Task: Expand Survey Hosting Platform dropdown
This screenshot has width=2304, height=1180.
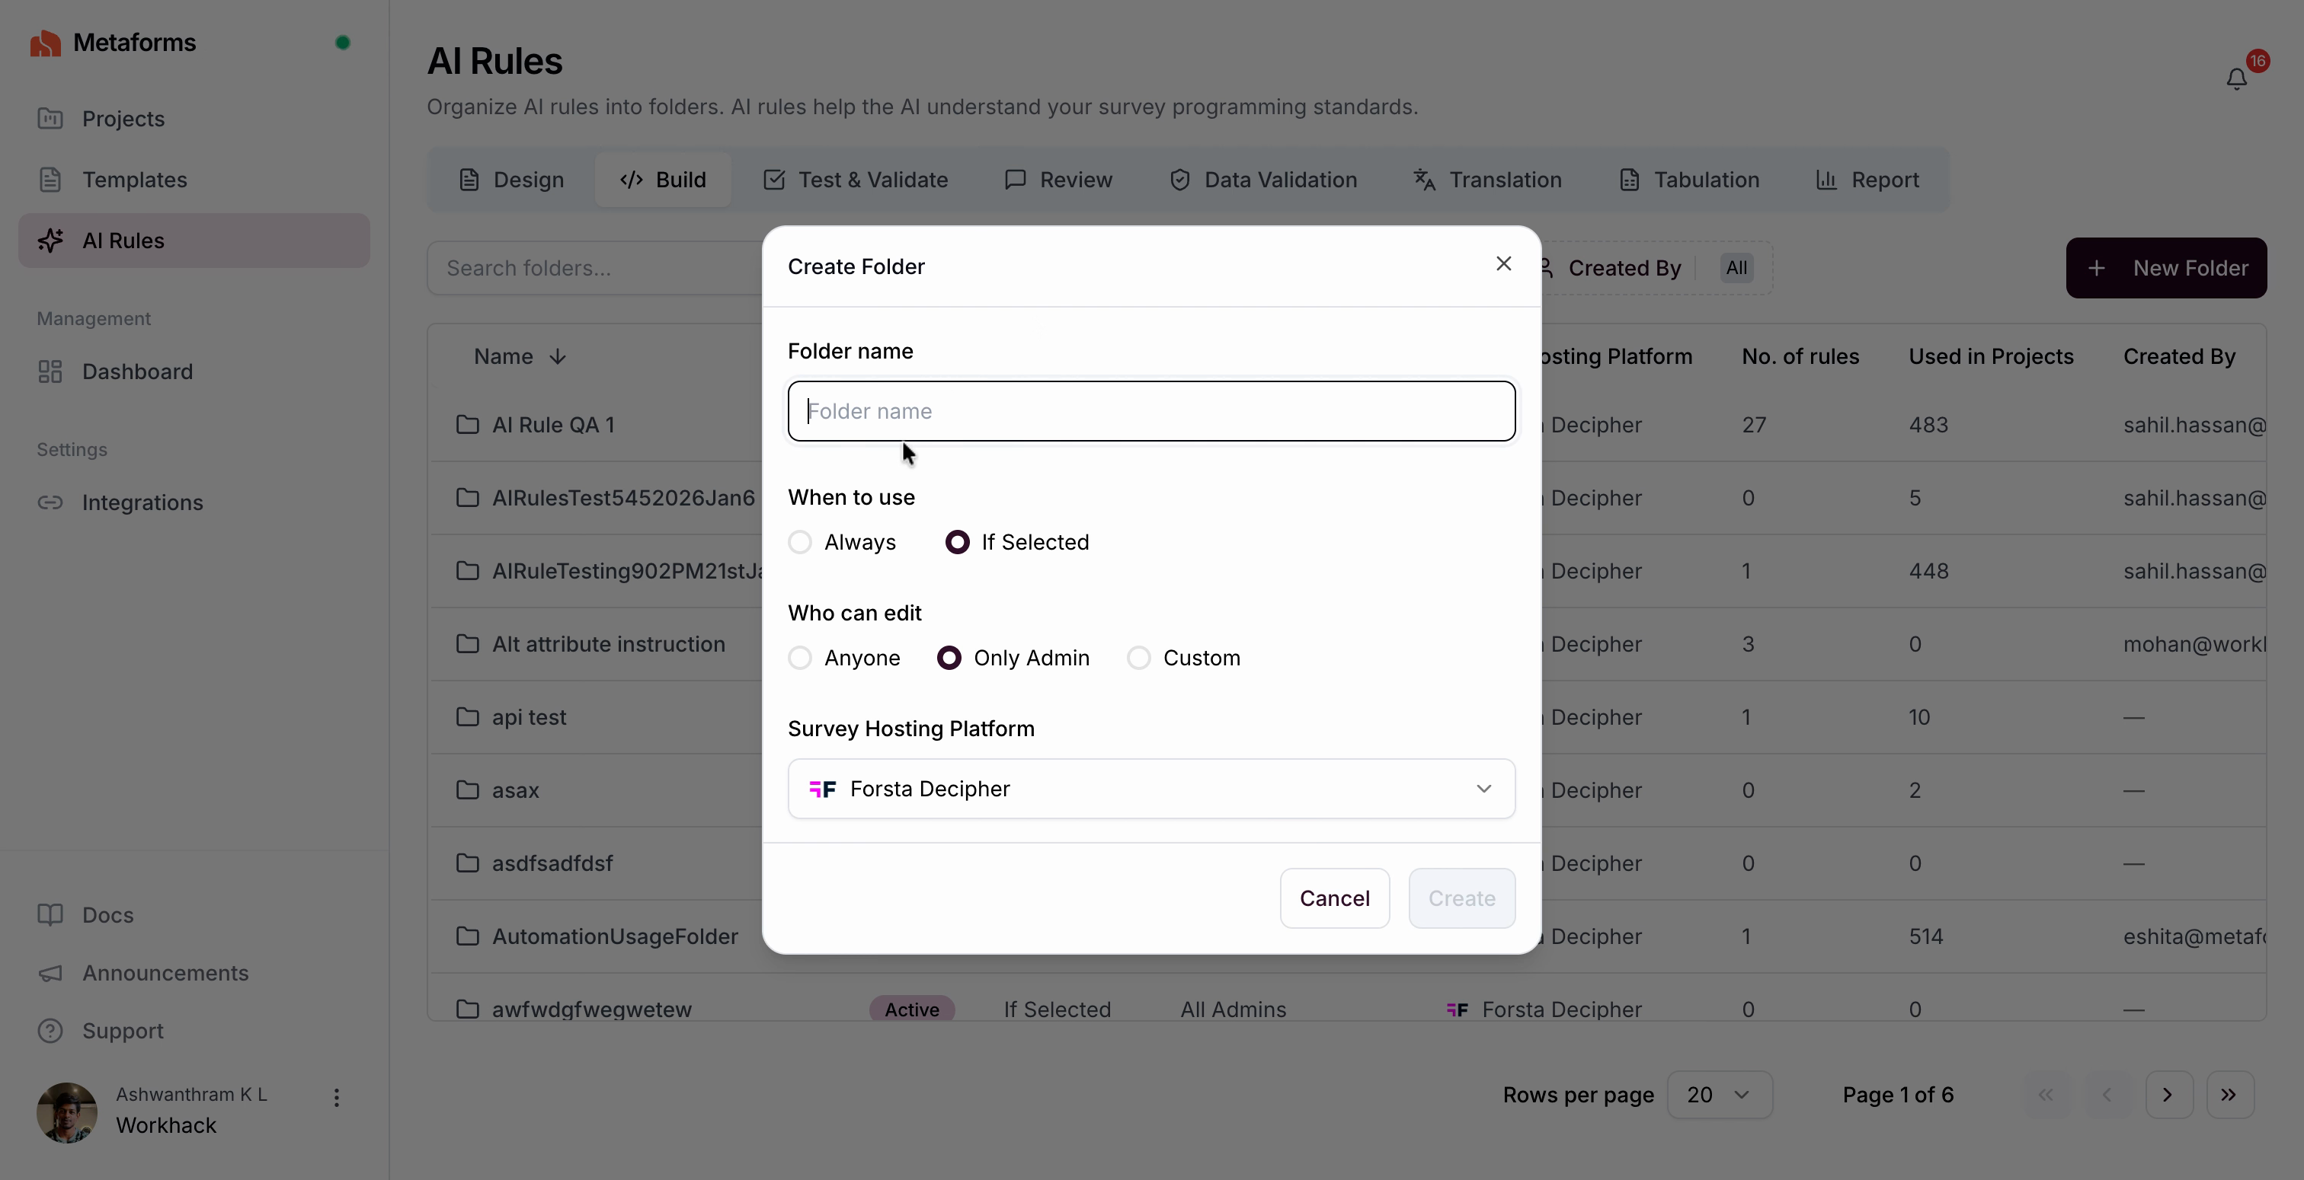Action: click(x=1151, y=789)
